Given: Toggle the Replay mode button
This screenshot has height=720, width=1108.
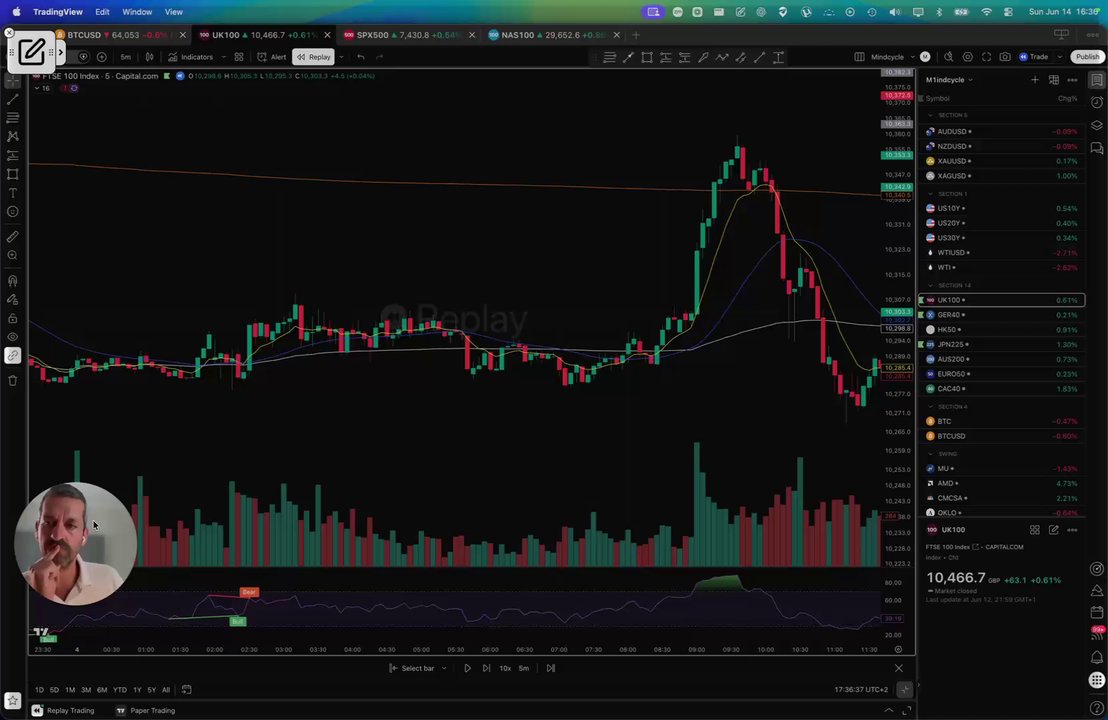Looking at the screenshot, I should click(313, 57).
